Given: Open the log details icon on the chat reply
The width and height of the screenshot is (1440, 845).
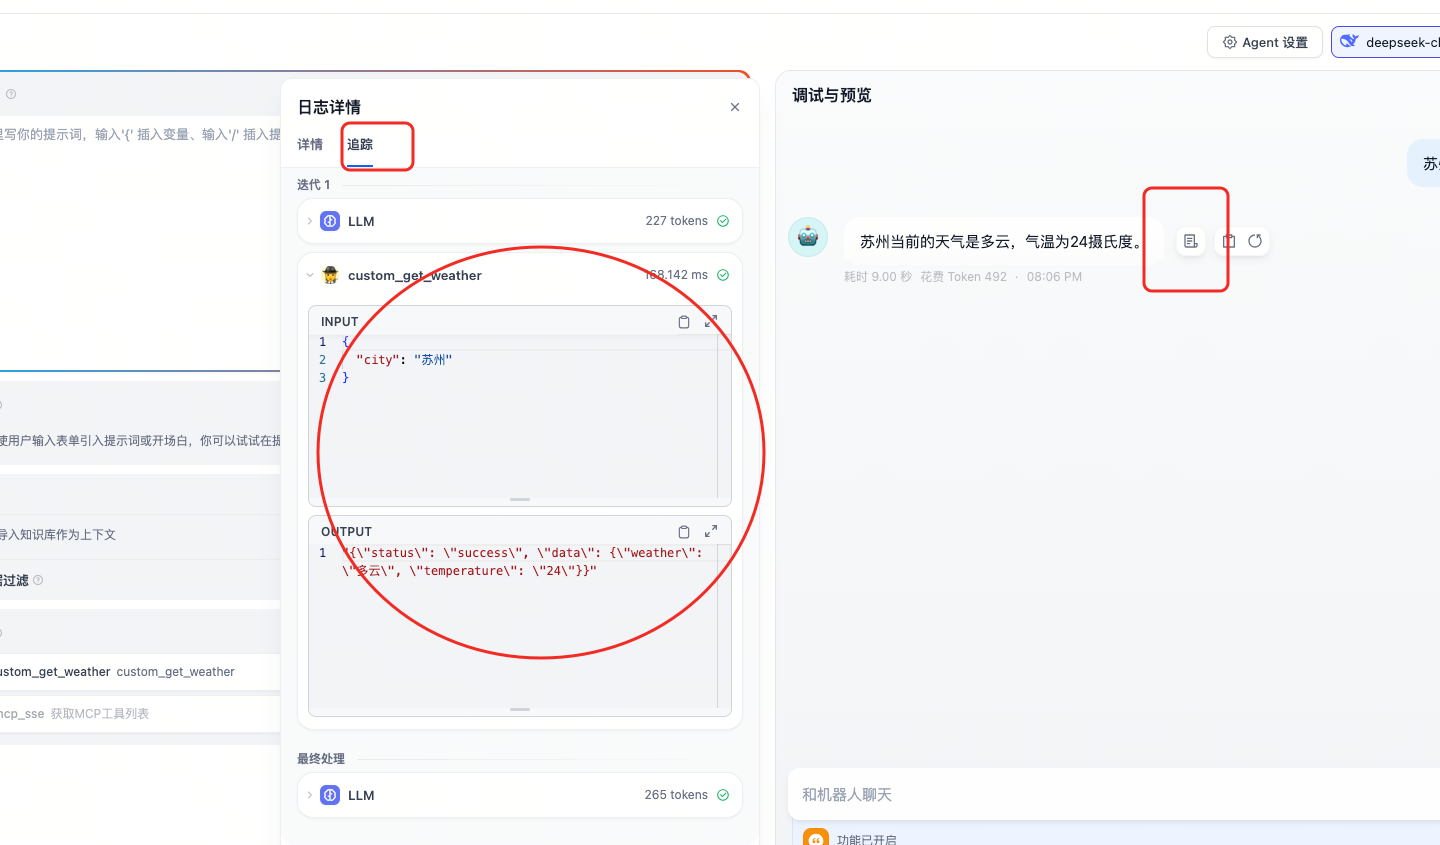Looking at the screenshot, I should [1190, 241].
